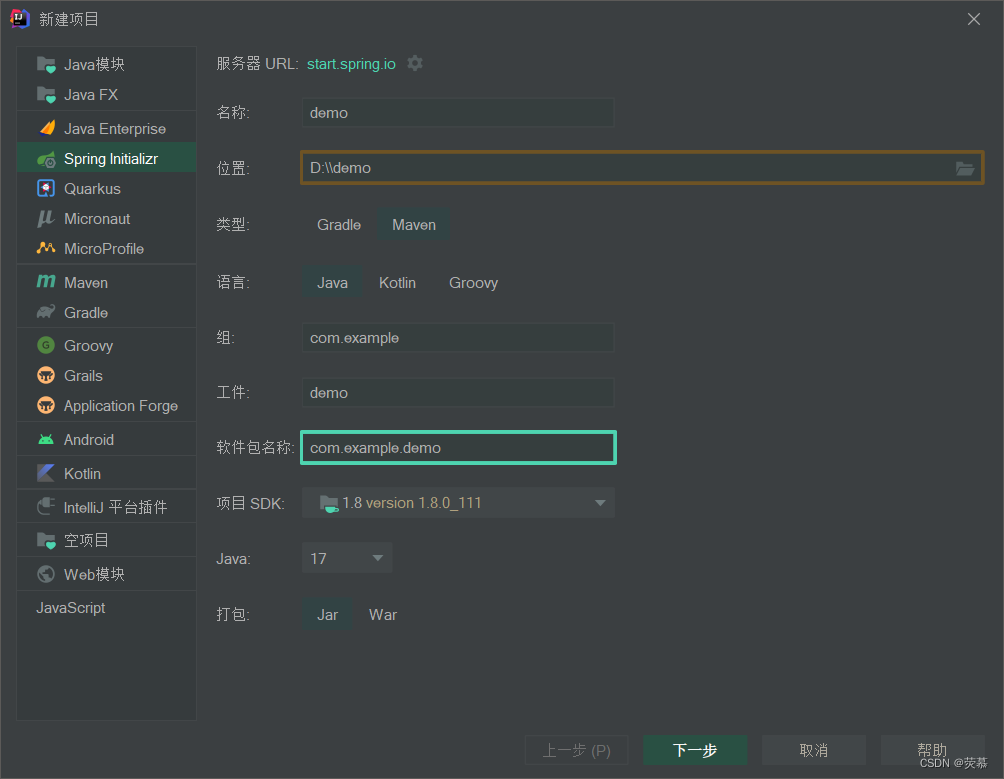
Task: Click the Quarkus icon in sidebar
Action: coord(46,189)
